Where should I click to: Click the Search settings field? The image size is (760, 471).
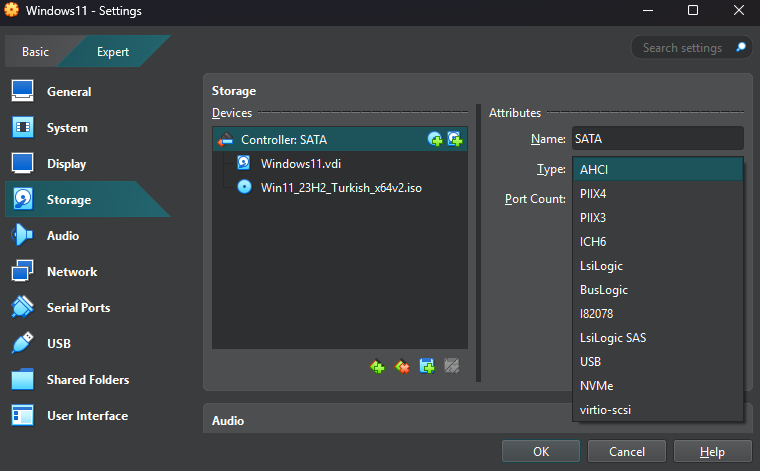pyautogui.click(x=691, y=47)
